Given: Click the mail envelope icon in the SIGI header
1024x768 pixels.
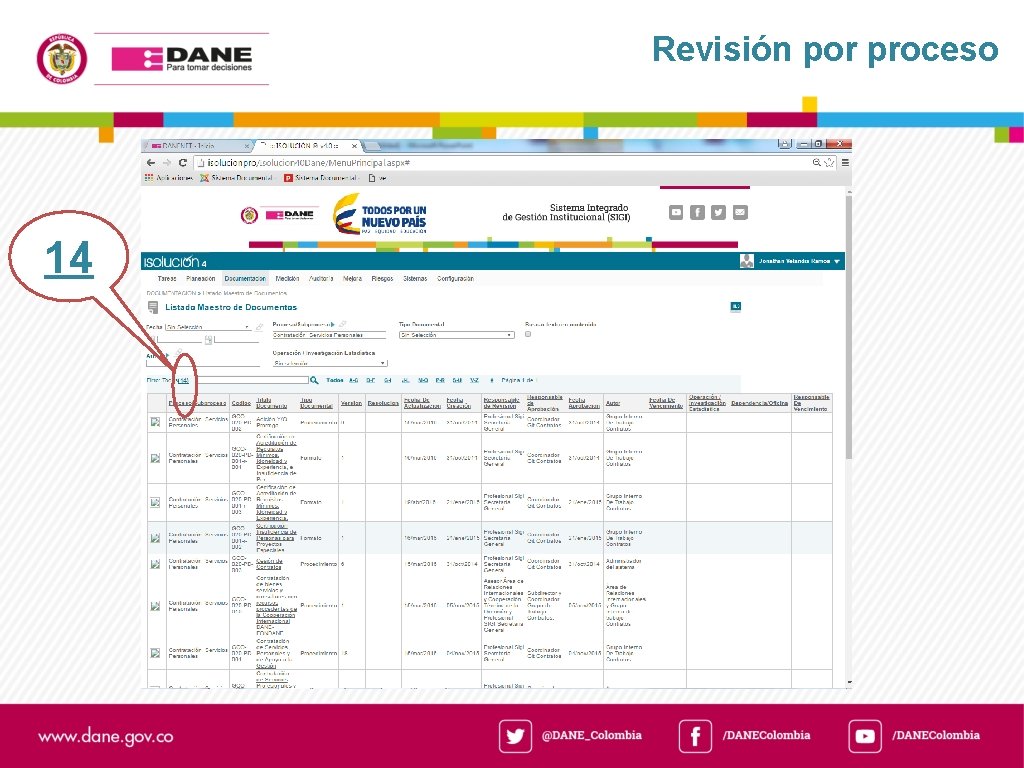Looking at the screenshot, I should click(x=740, y=212).
